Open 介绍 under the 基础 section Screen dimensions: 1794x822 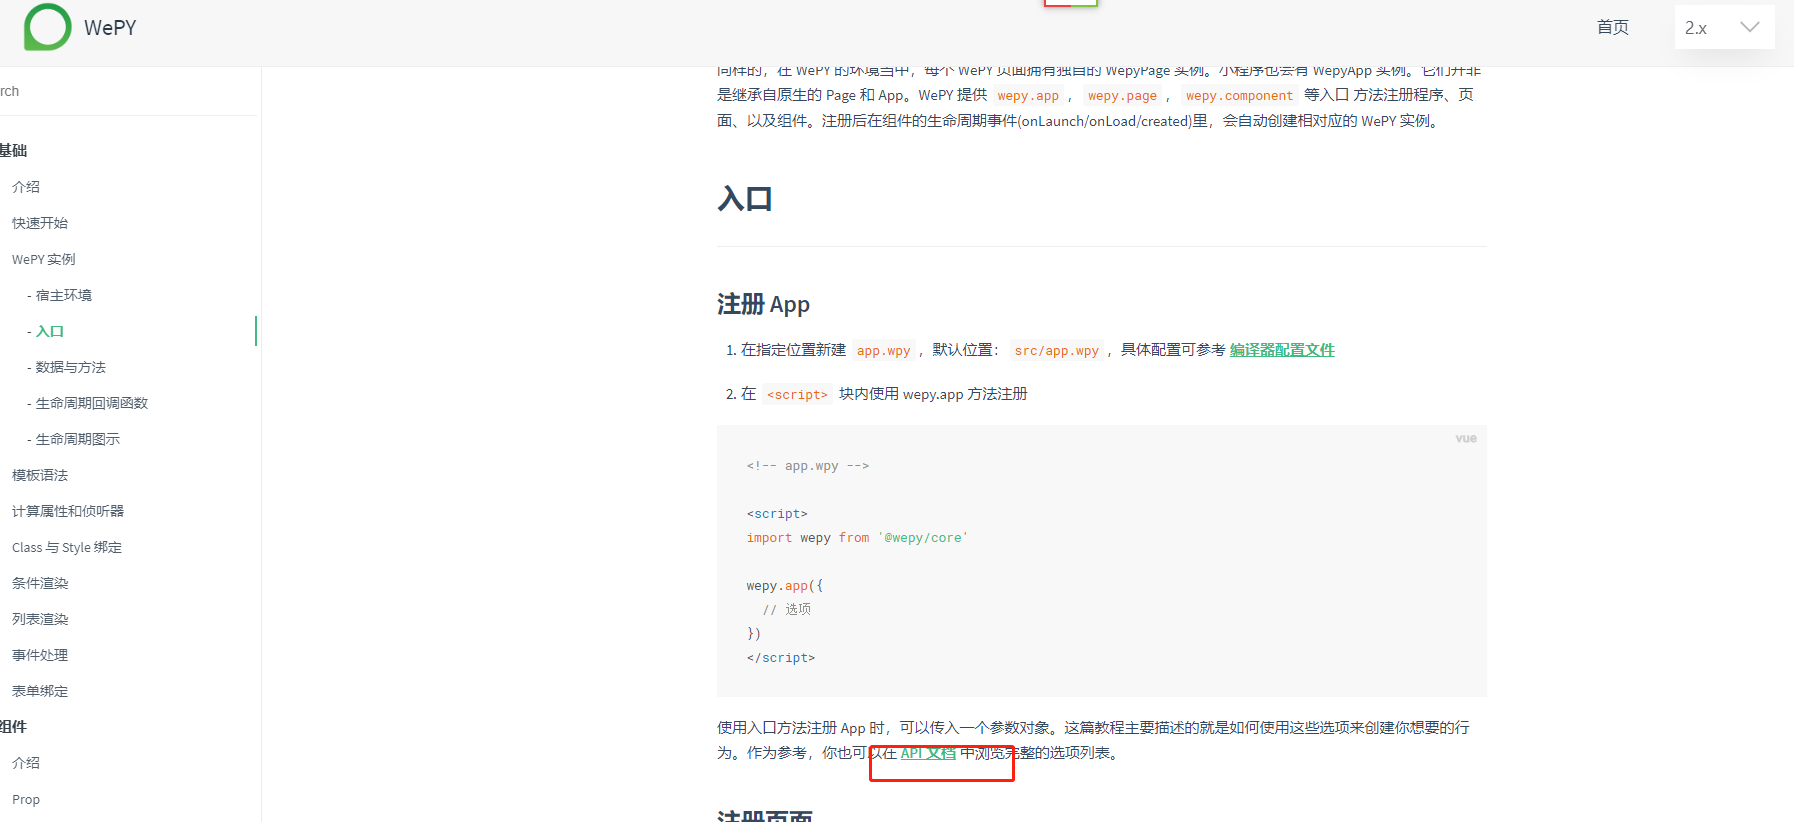tap(26, 187)
